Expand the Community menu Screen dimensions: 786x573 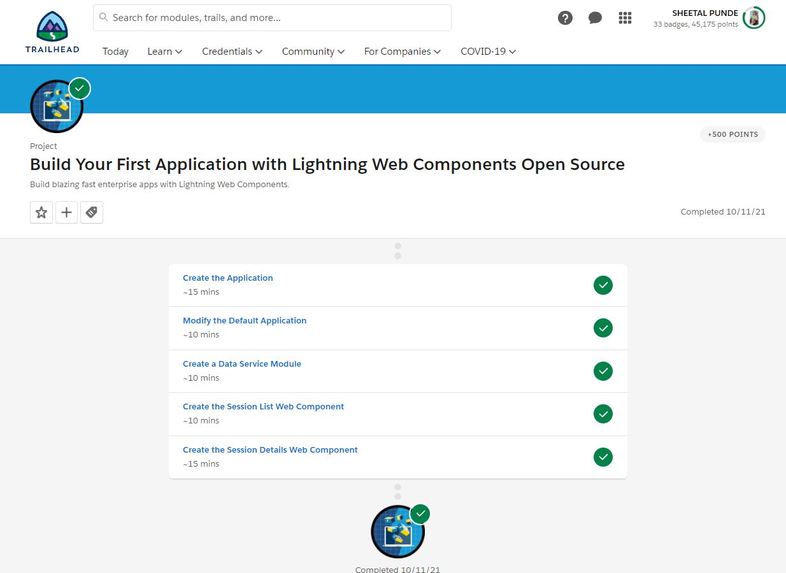pyautogui.click(x=313, y=51)
